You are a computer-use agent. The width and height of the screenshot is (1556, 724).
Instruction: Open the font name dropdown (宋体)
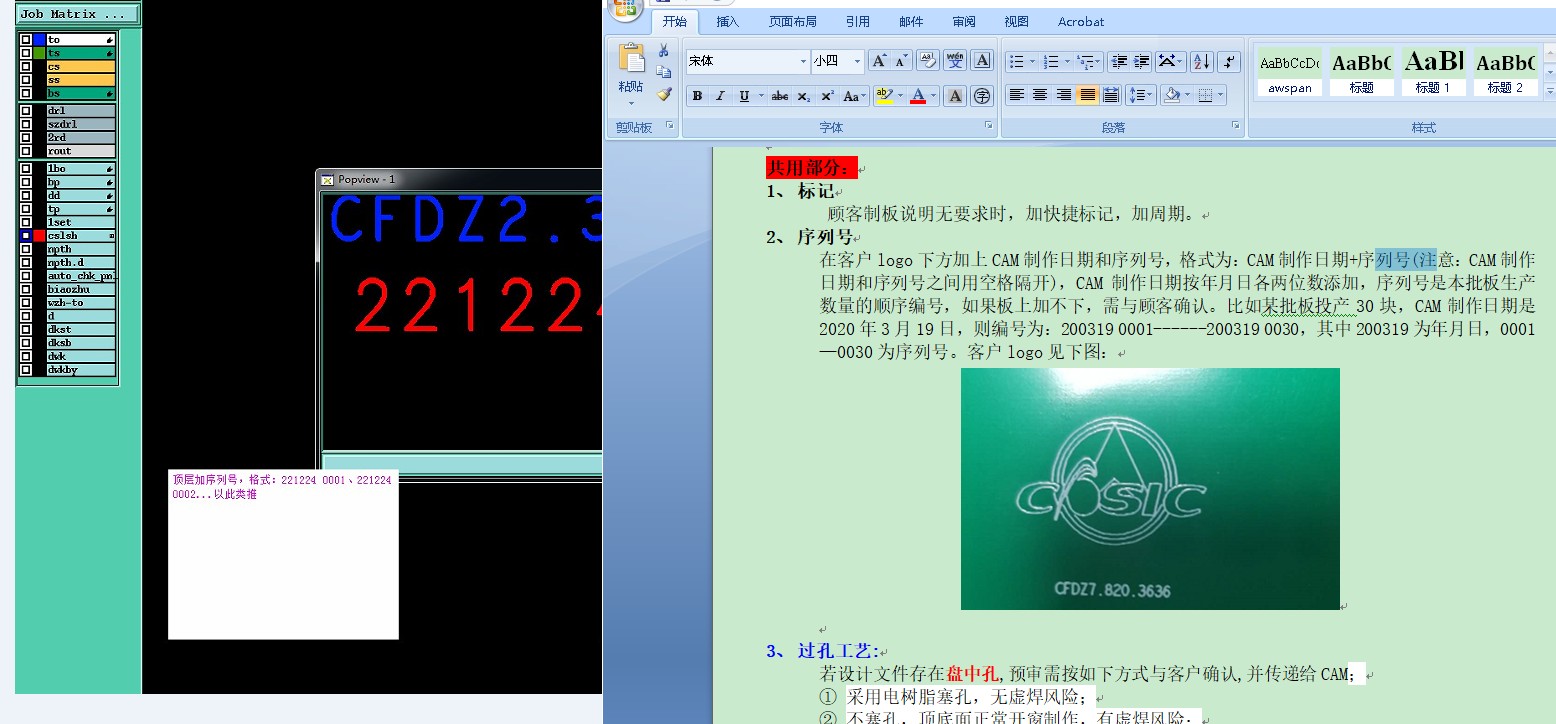pos(802,61)
